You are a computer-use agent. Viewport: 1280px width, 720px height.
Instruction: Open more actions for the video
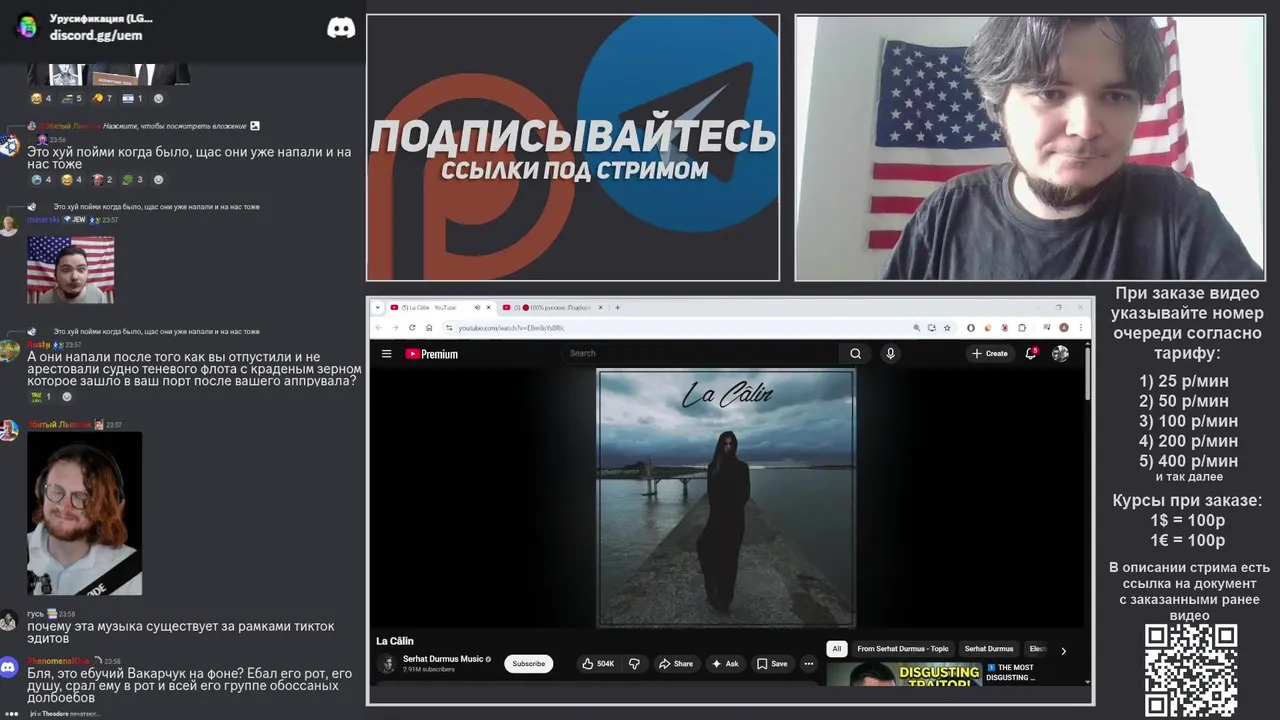click(808, 663)
